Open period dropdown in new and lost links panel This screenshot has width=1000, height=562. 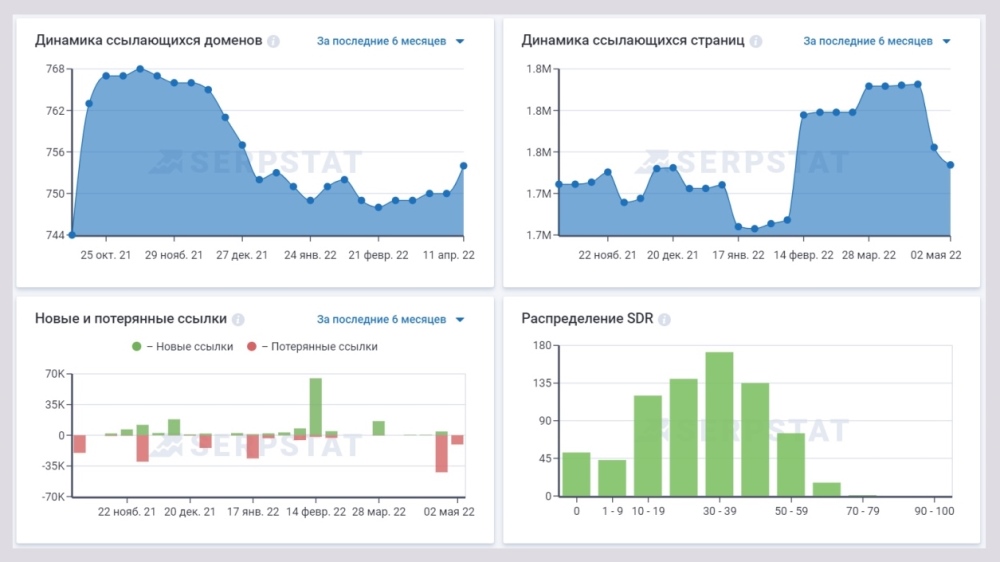click(390, 320)
